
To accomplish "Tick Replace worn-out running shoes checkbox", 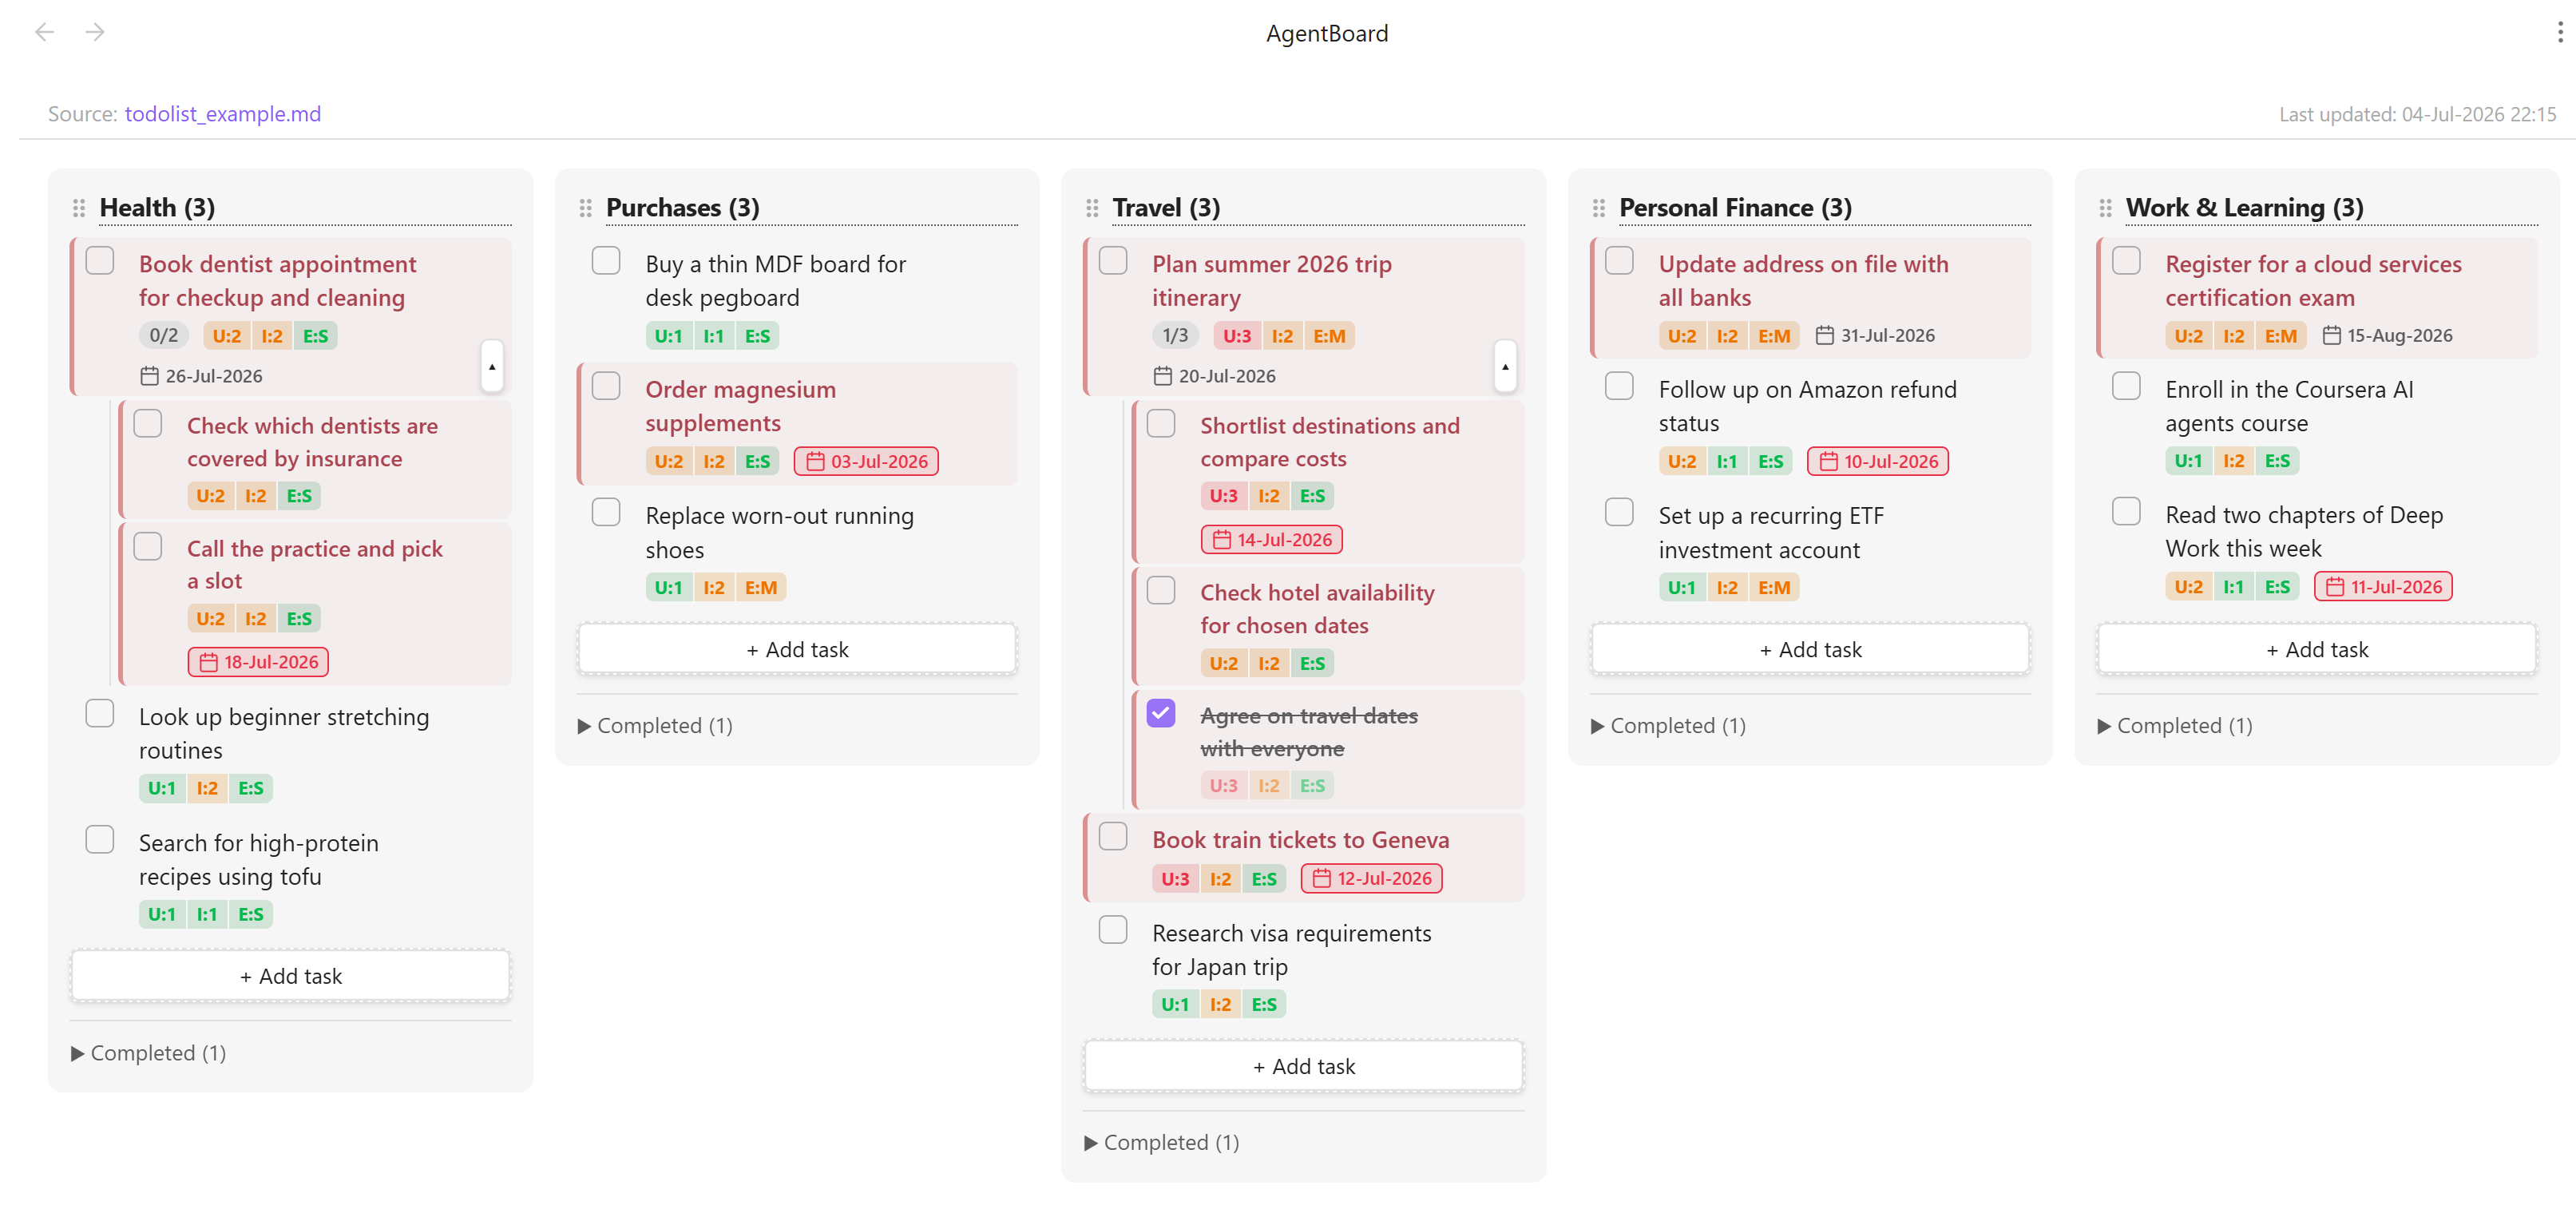I will pyautogui.click(x=606, y=512).
